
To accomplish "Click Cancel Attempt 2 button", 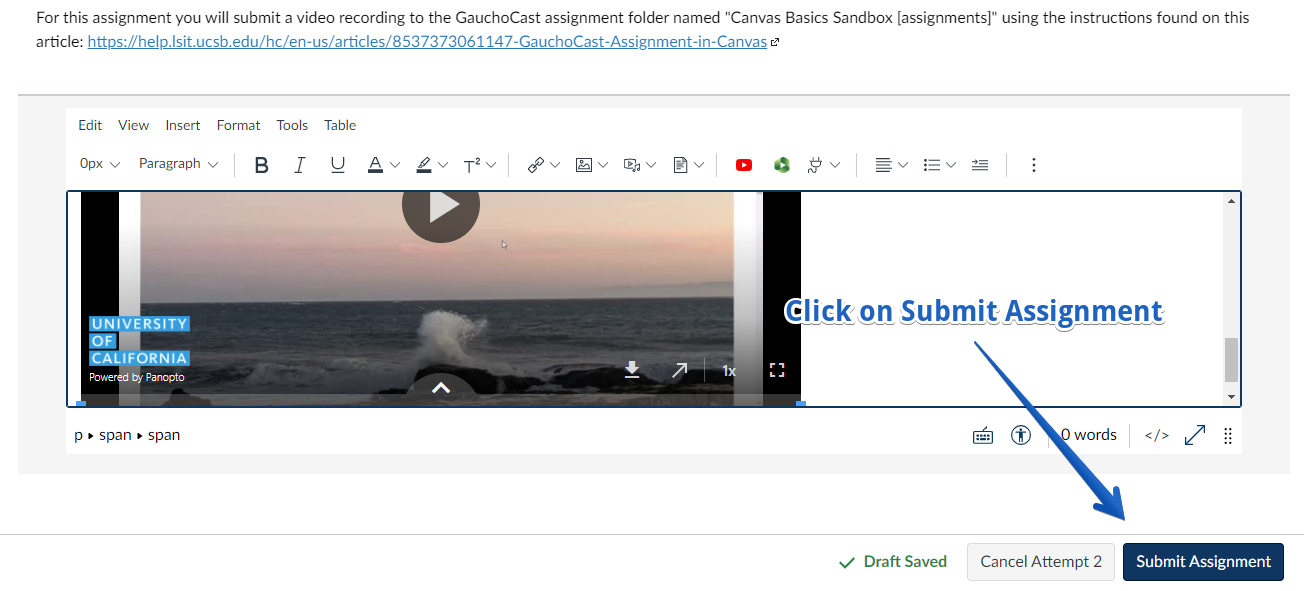I will pos(1041,562).
